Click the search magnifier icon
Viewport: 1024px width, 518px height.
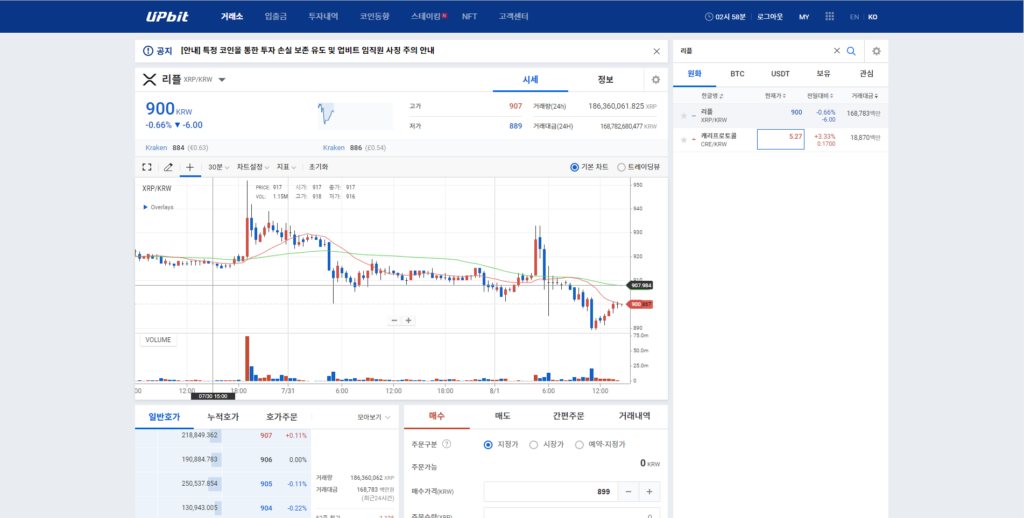point(851,51)
